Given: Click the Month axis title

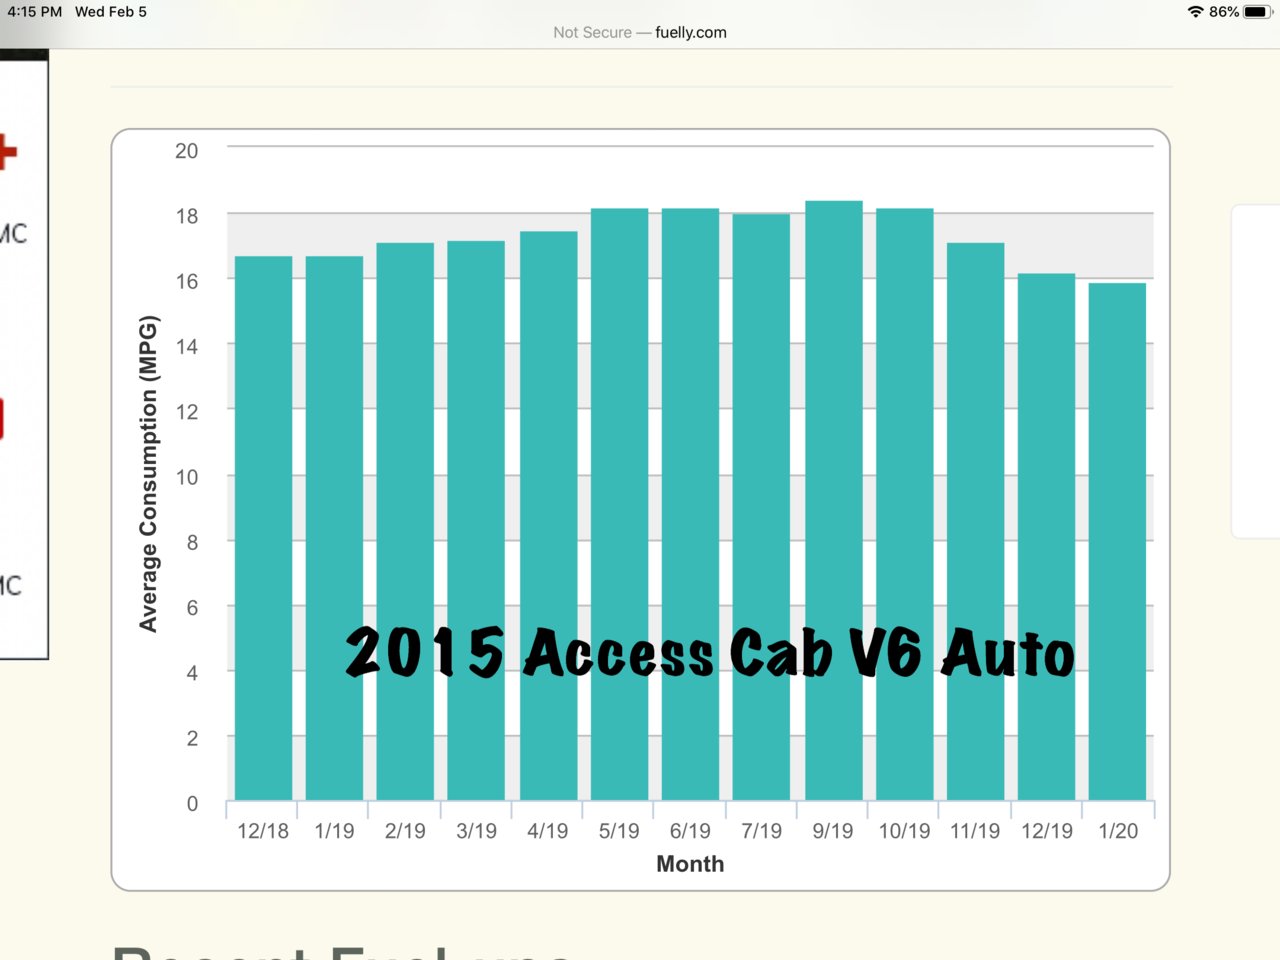Looking at the screenshot, I should pyautogui.click(x=690, y=864).
